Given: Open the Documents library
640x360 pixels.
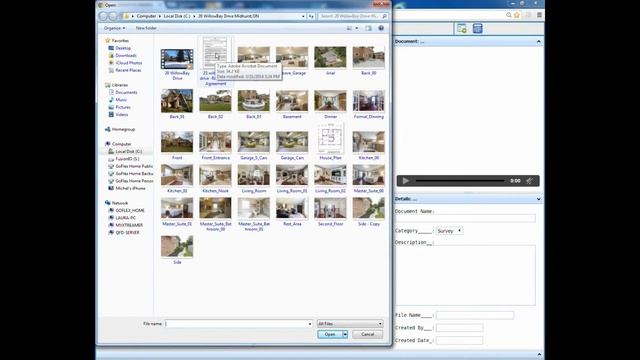Looking at the screenshot, I should (x=126, y=92).
